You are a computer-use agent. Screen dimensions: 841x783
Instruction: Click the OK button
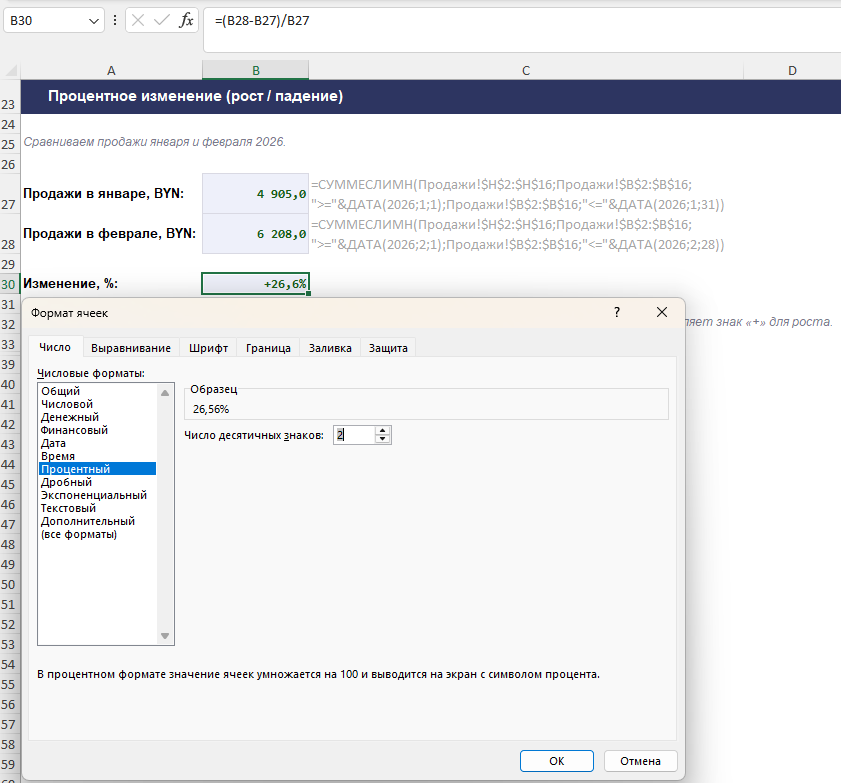click(557, 761)
